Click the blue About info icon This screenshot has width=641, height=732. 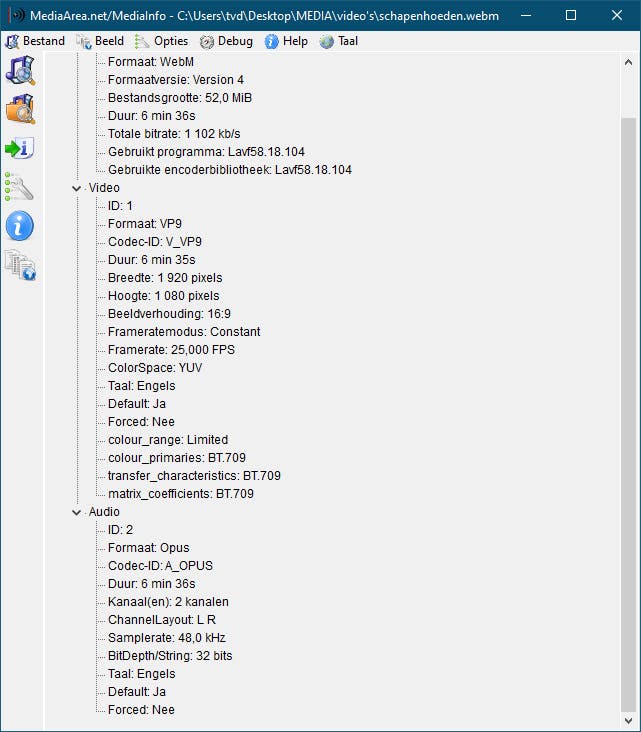click(20, 226)
